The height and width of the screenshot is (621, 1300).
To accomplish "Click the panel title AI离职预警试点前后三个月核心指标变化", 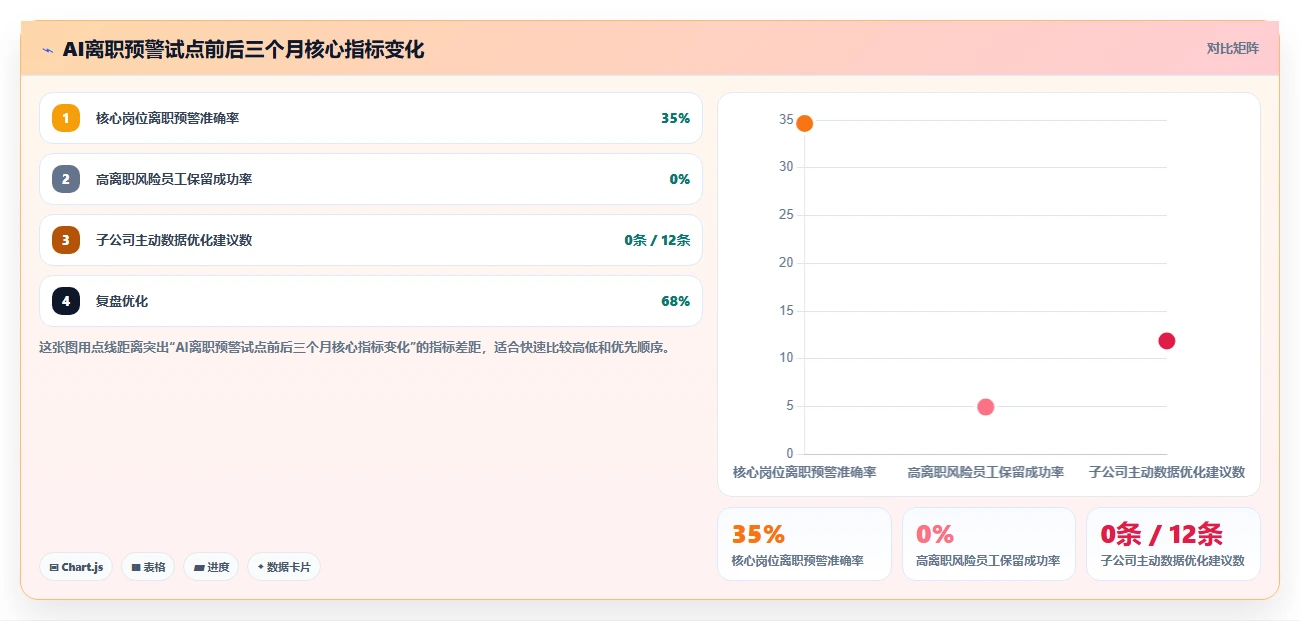I will coord(243,49).
